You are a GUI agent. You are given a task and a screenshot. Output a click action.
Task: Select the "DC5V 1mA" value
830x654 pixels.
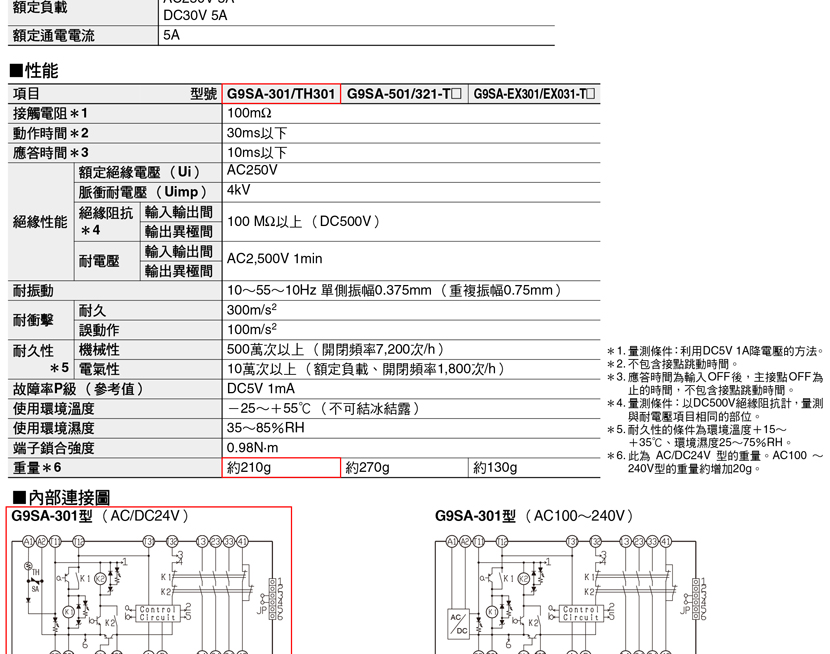pos(261,389)
